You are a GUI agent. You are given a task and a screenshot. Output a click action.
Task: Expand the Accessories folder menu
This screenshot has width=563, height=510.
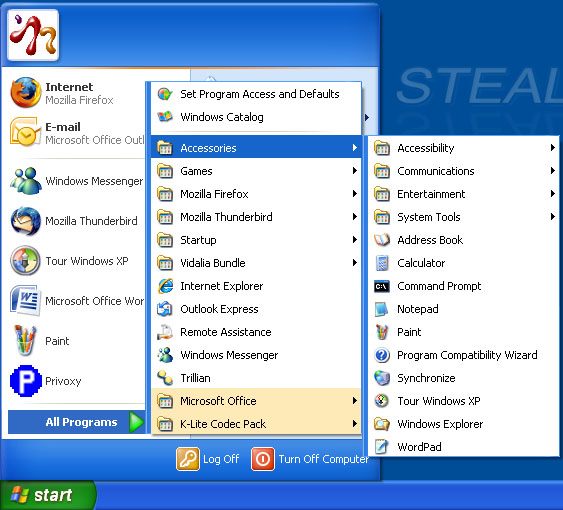256,148
